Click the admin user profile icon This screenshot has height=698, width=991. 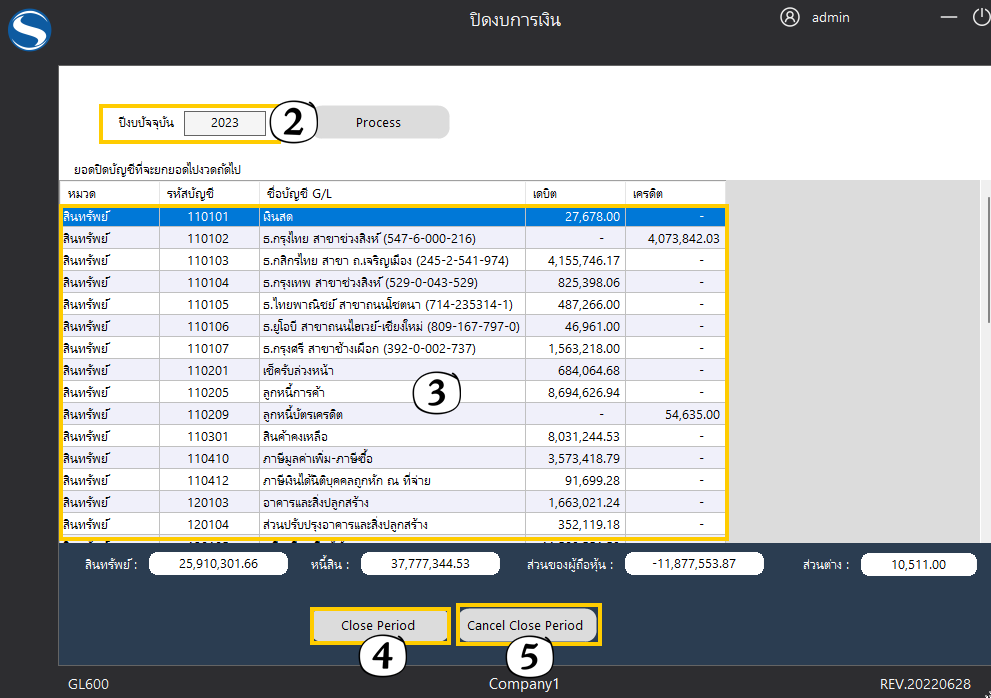click(790, 18)
